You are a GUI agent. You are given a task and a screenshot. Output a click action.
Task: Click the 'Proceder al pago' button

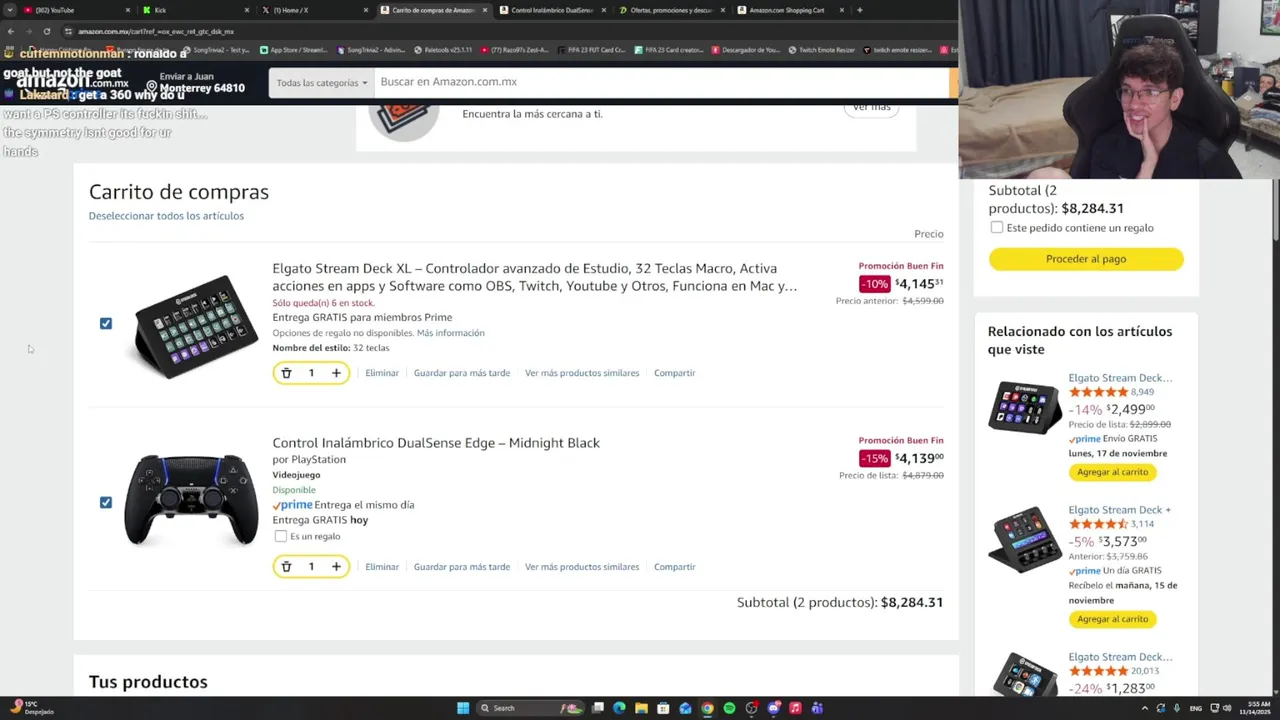[1086, 259]
